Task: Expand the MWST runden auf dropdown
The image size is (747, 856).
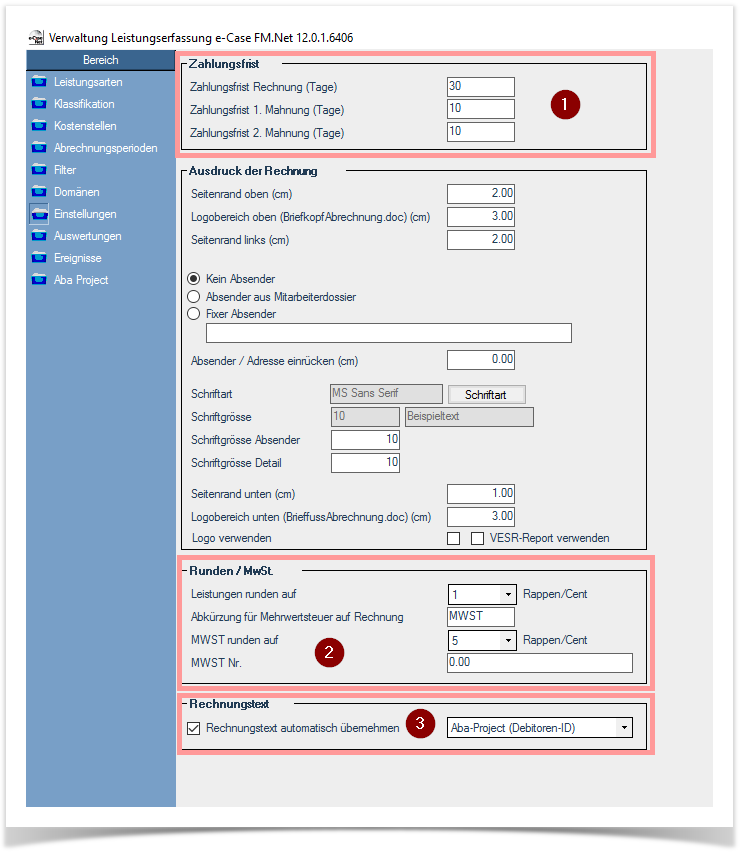Action: [508, 640]
